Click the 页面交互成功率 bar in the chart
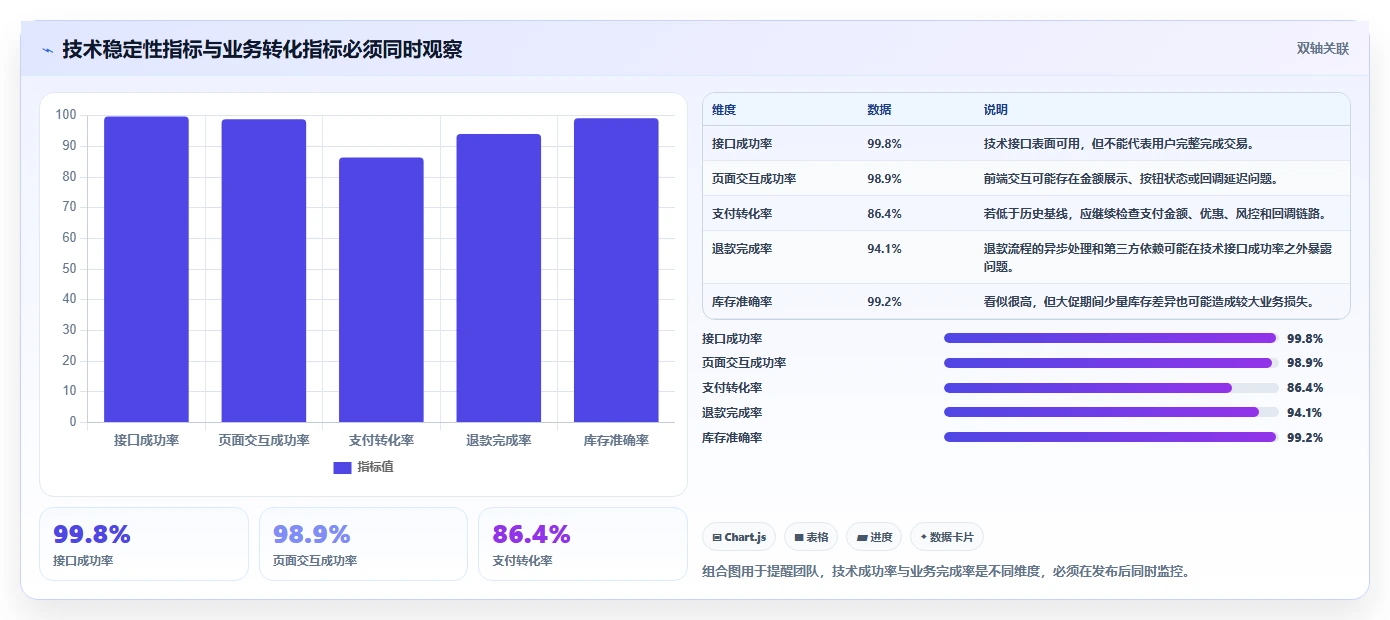 click(264, 270)
